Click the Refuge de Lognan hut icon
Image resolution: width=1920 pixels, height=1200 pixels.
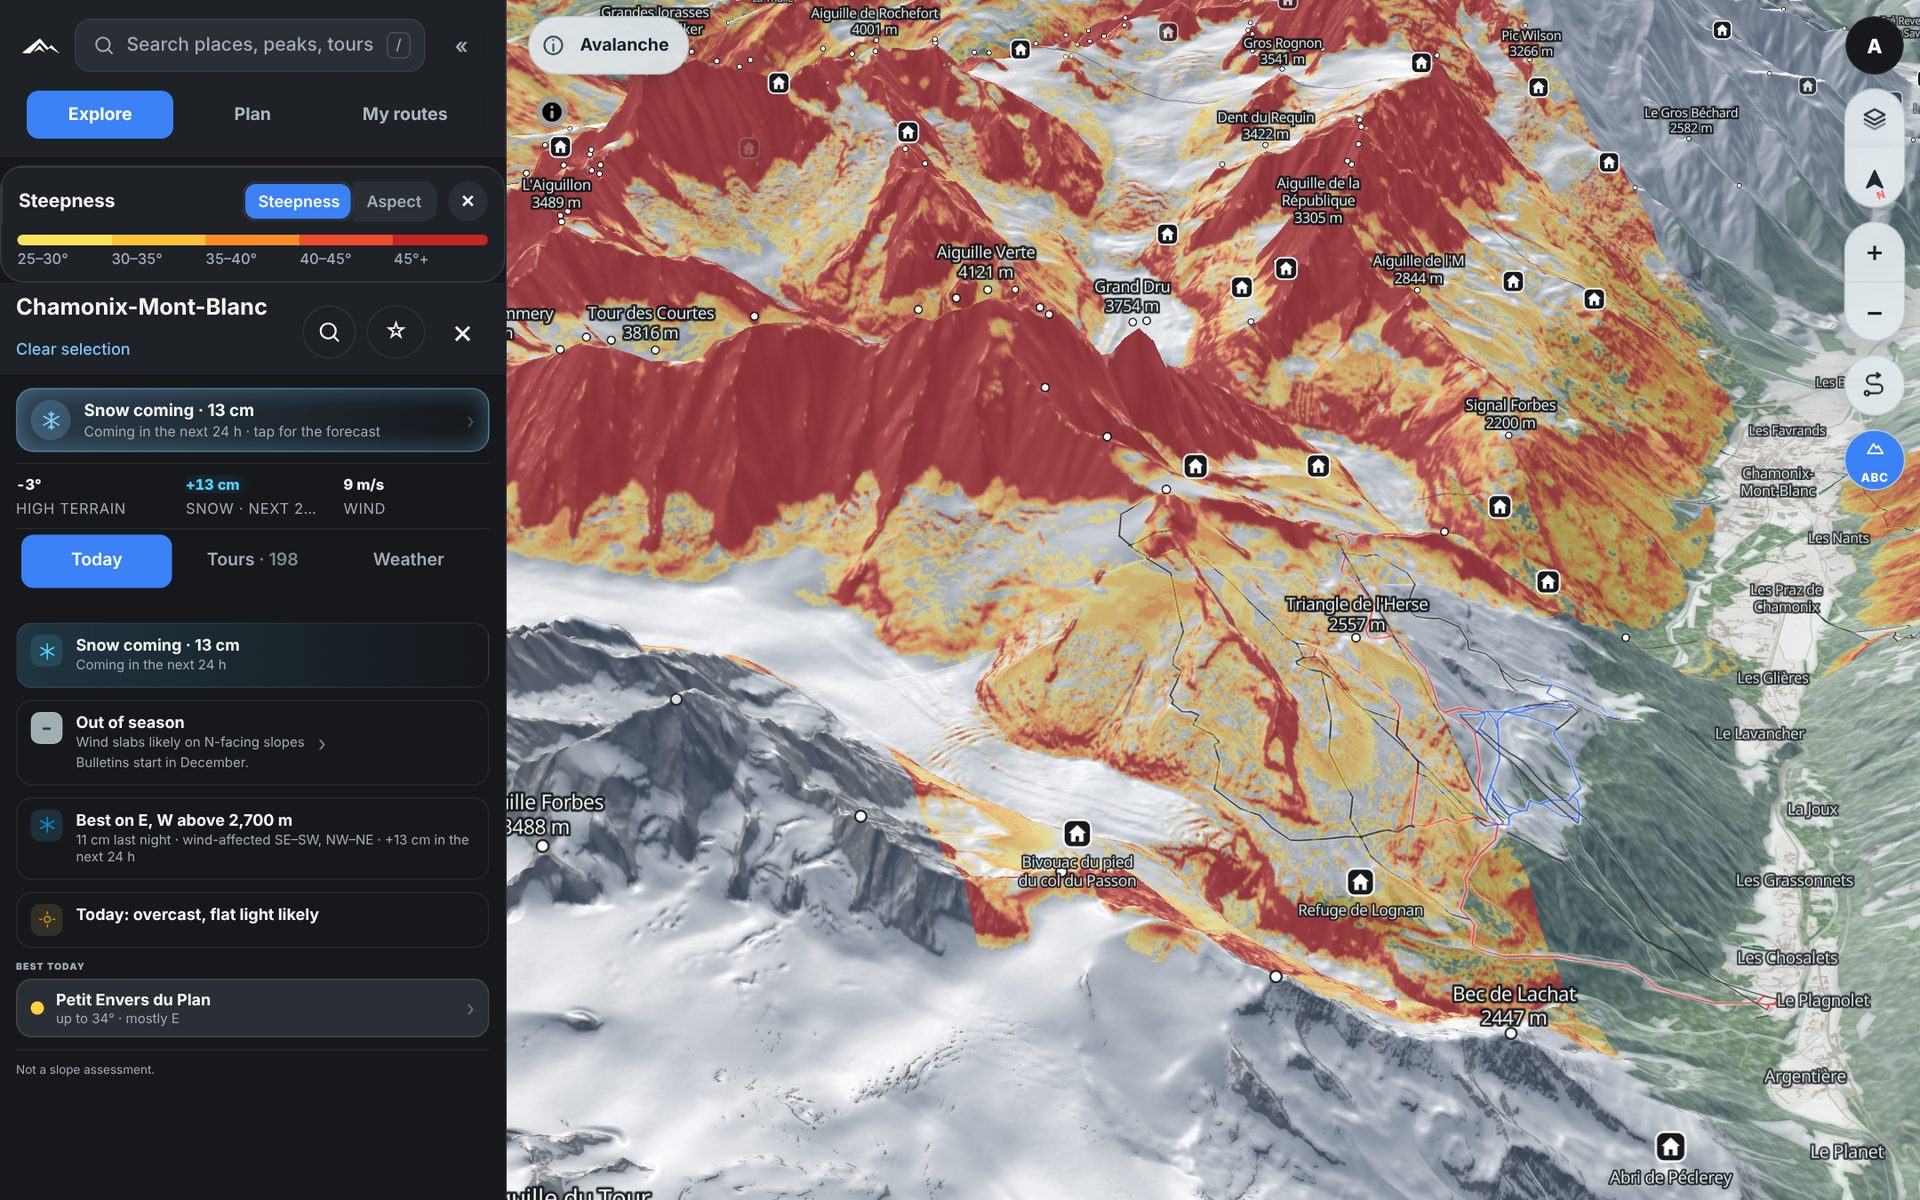click(x=1360, y=882)
